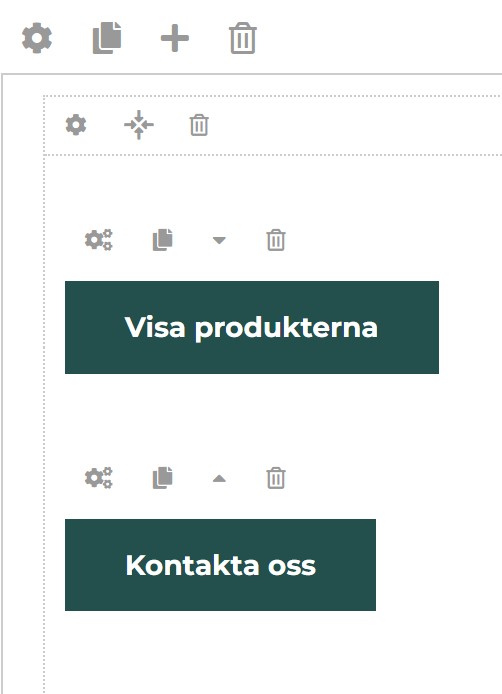Image resolution: width=502 pixels, height=694 pixels.
Task: Duplicate the Visa produkterna button module
Action: pos(162,240)
